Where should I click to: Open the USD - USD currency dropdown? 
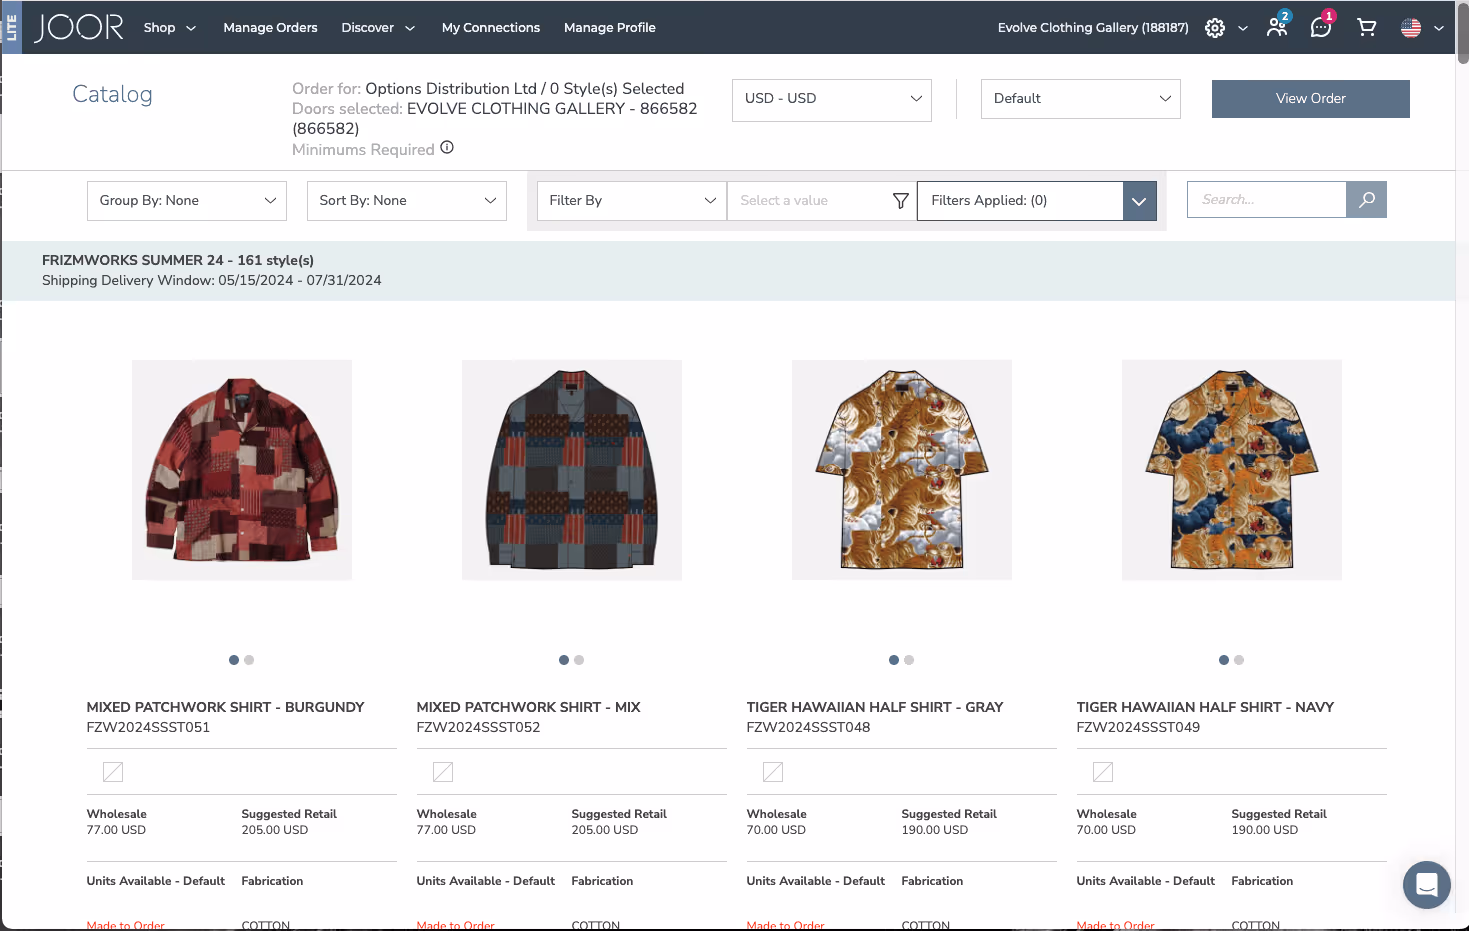(x=832, y=99)
